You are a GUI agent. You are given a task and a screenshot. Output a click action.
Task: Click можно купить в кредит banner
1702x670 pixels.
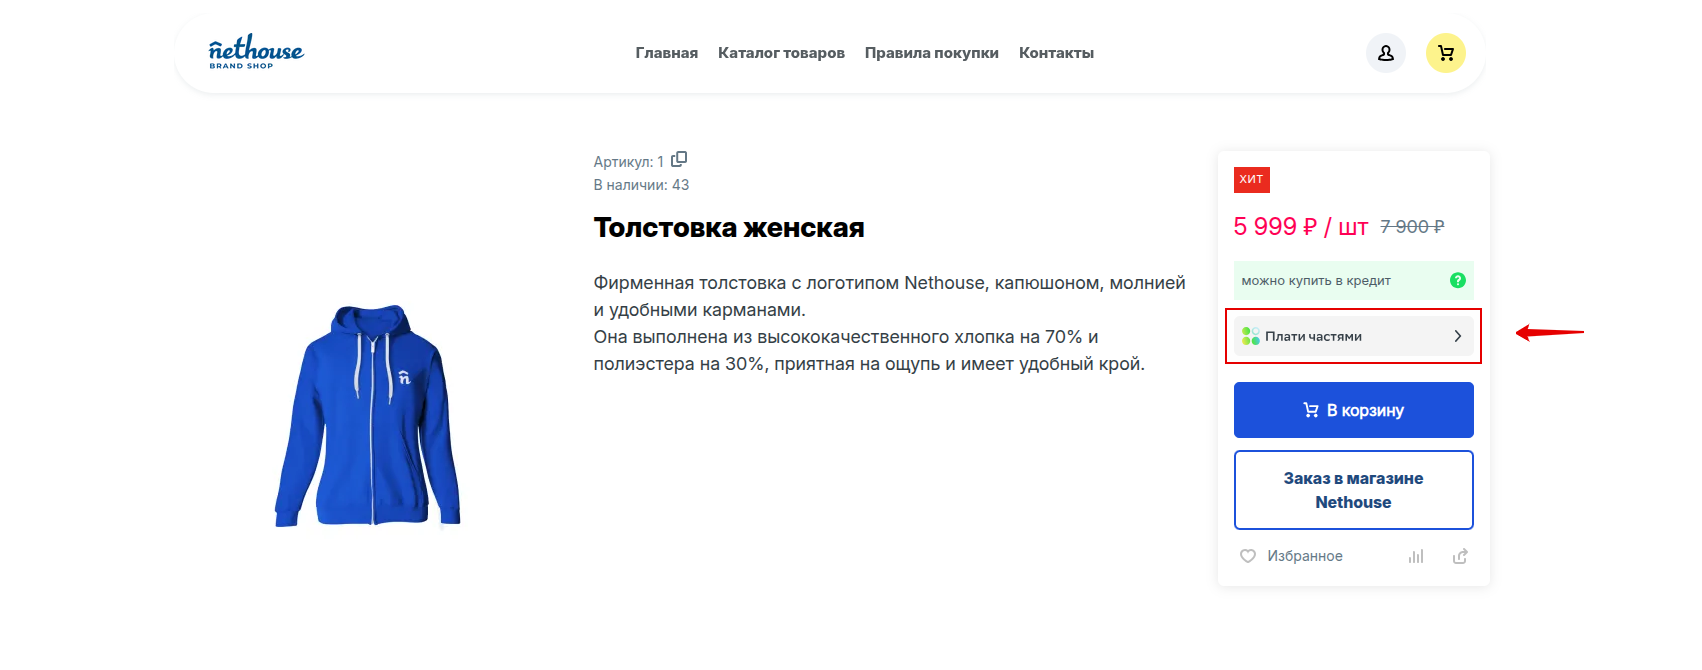pyautogui.click(x=1354, y=280)
